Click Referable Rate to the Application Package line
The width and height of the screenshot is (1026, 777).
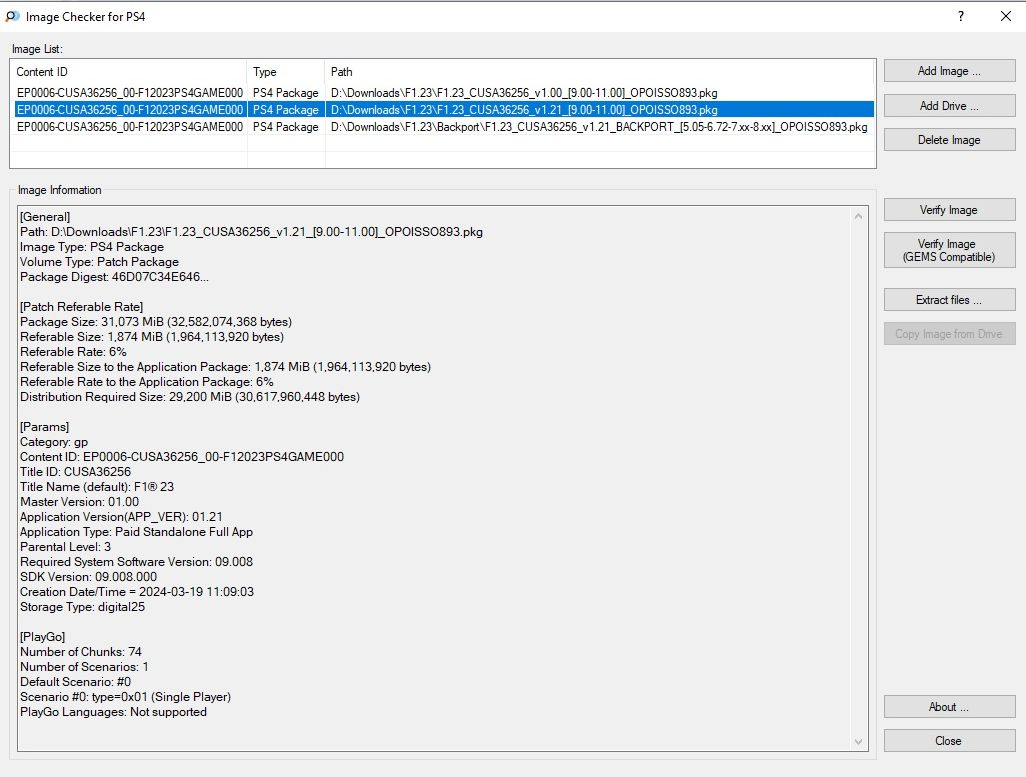147,382
